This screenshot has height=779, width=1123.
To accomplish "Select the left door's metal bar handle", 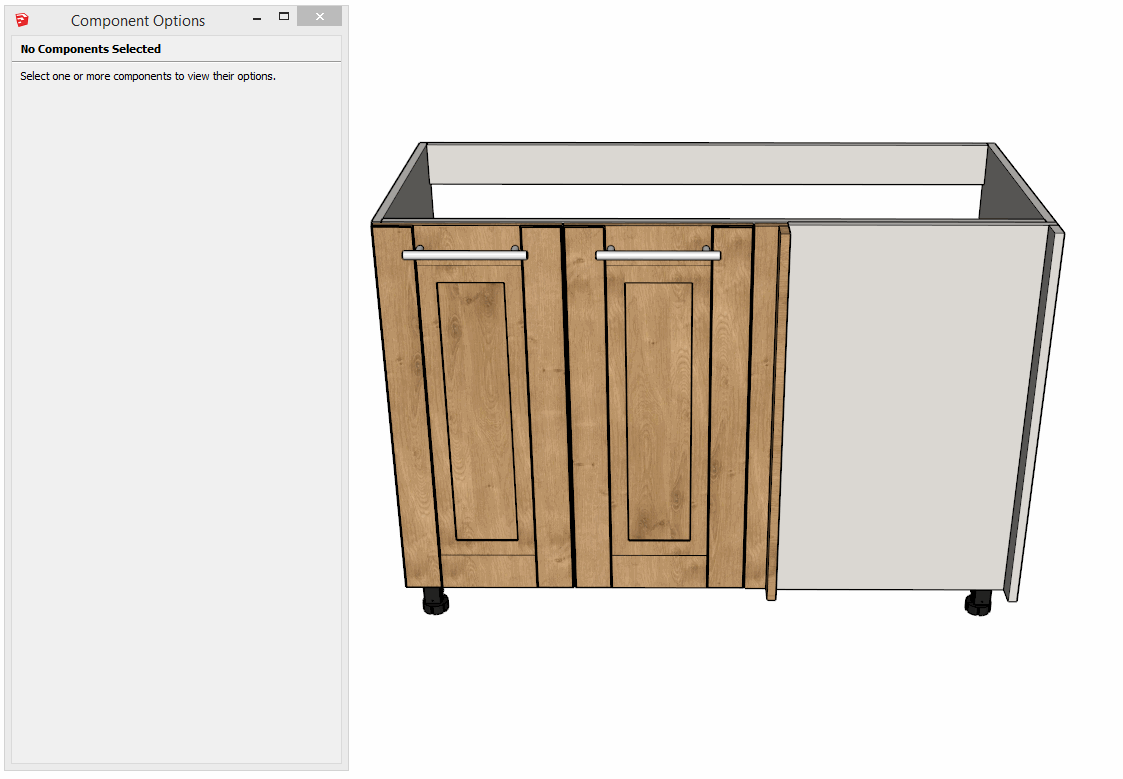I will (465, 255).
